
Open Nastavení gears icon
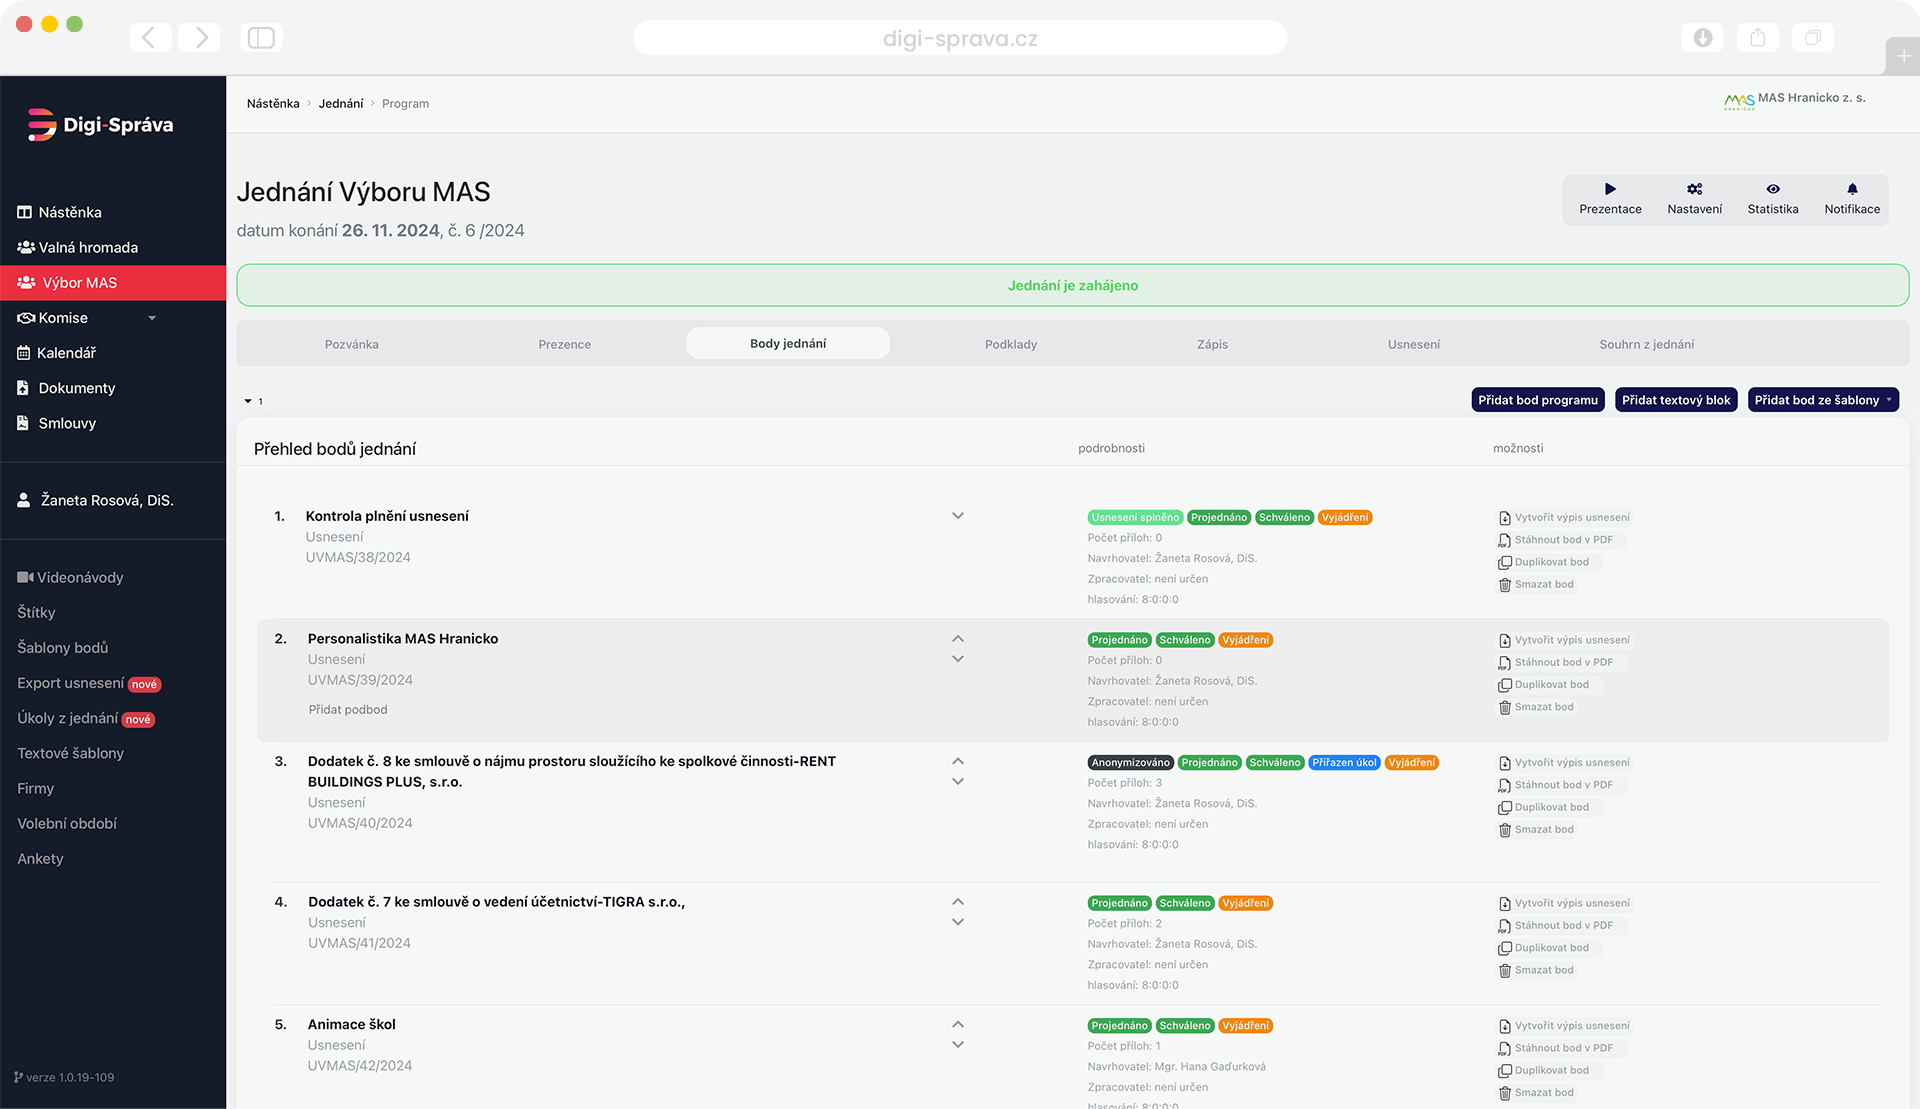1694,189
